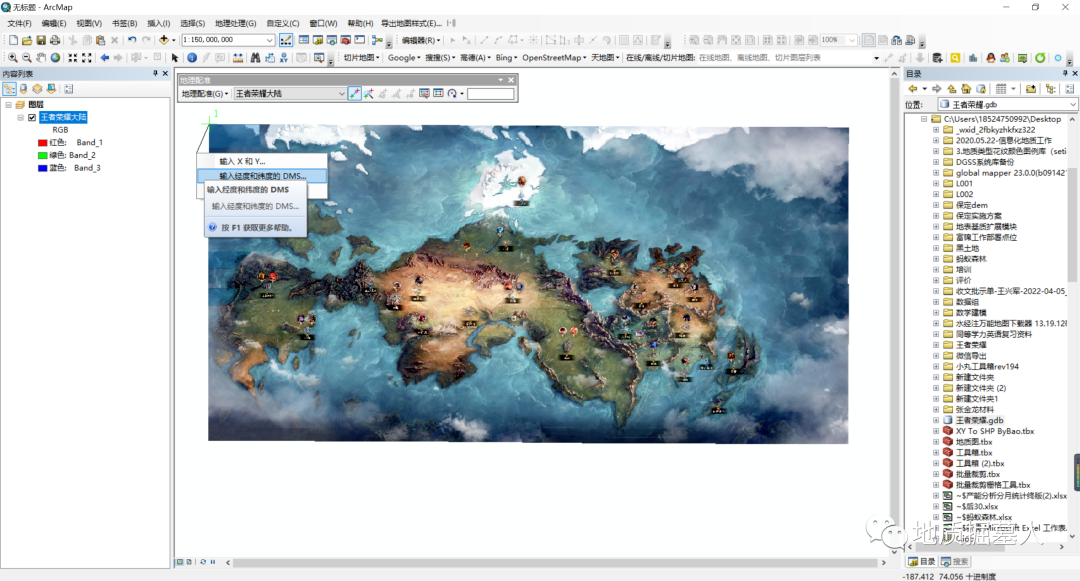List layers by drawing order
This screenshot has height=581, width=1080.
click(x=9, y=89)
